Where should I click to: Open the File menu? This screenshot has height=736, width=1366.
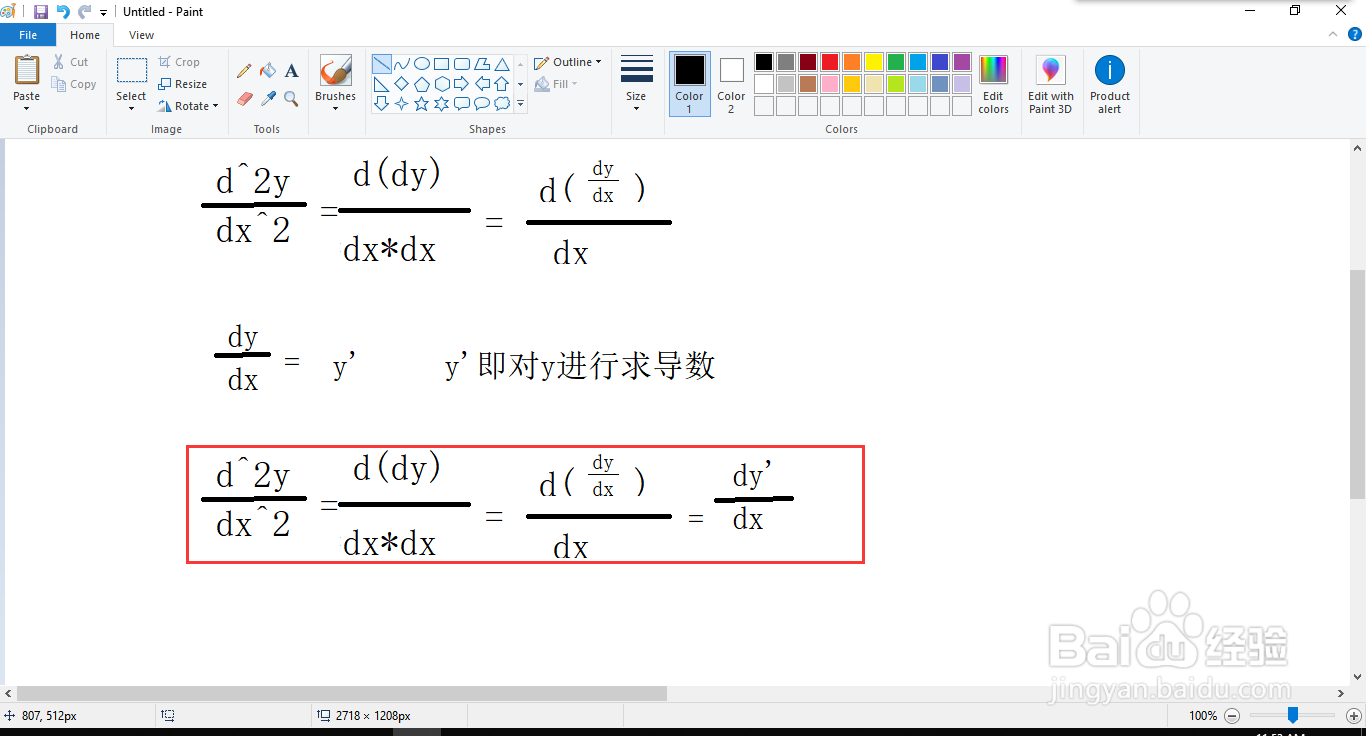click(x=28, y=34)
